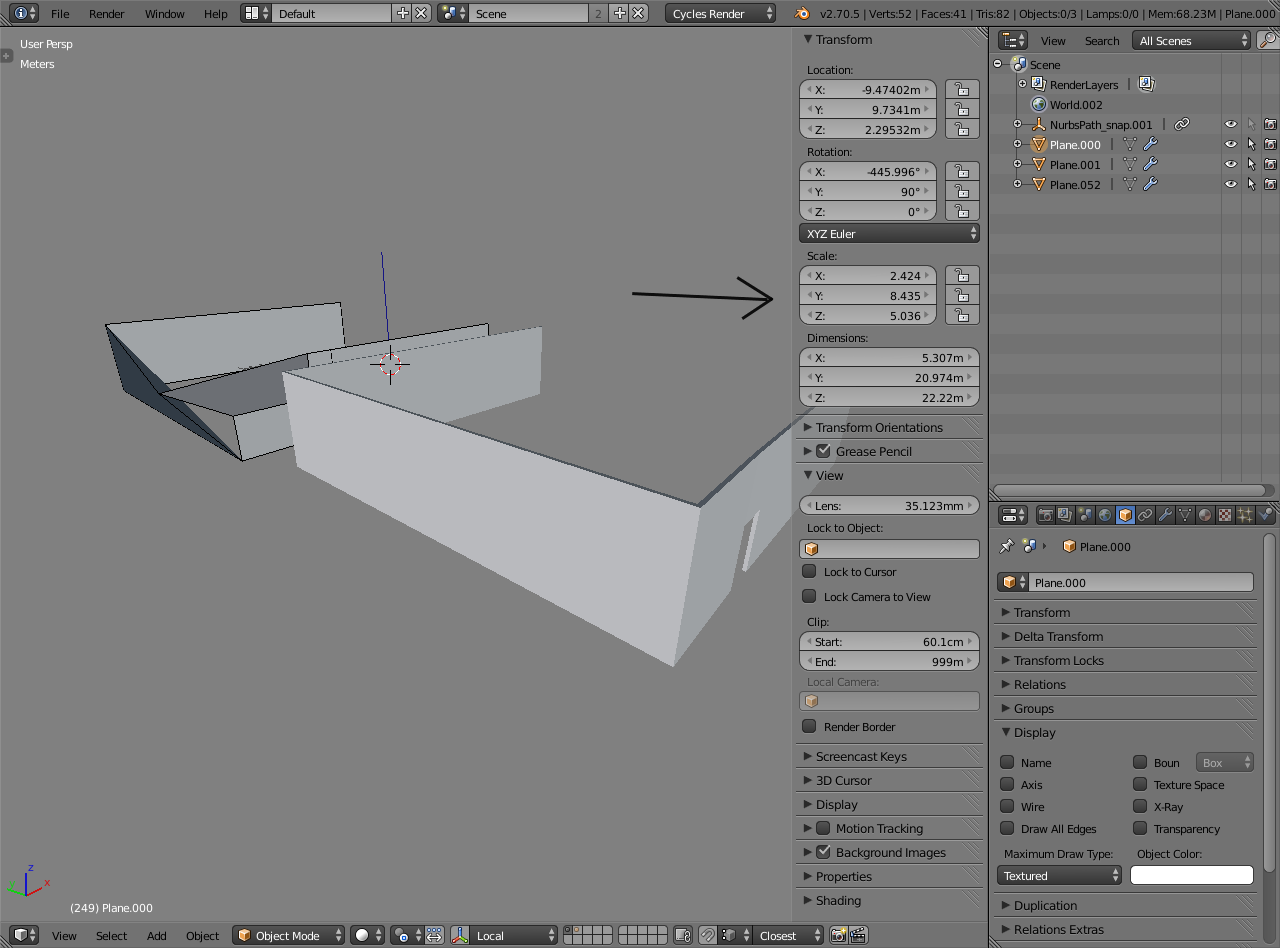The width and height of the screenshot is (1280, 948).
Task: Open the XYZ Euler rotation mode dropdown
Action: pyautogui.click(x=889, y=233)
